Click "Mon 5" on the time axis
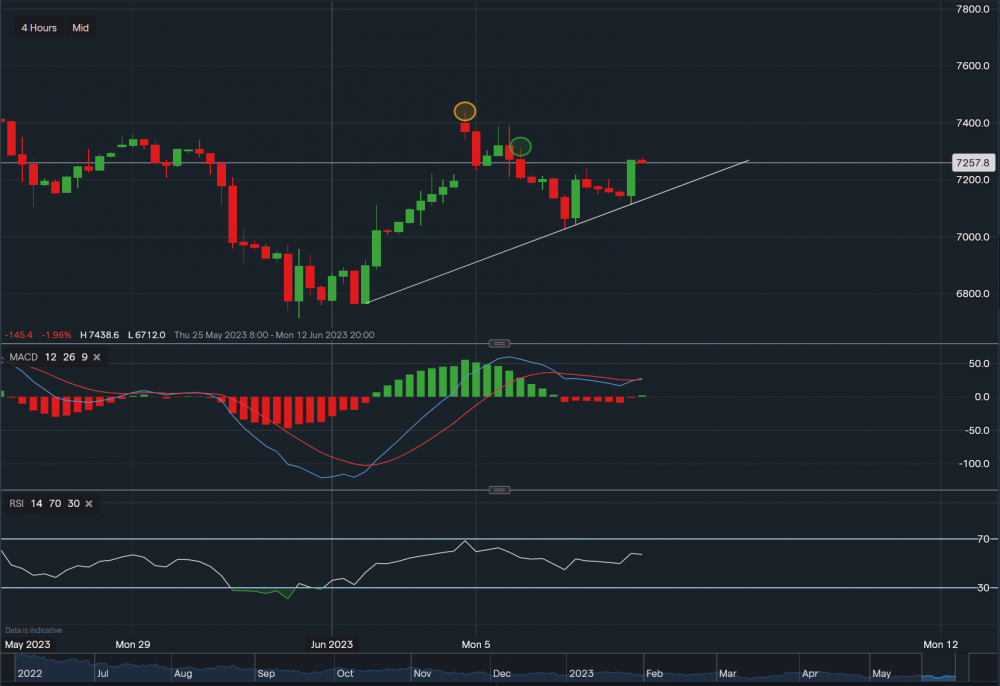Image resolution: width=1000 pixels, height=686 pixels. click(x=476, y=645)
